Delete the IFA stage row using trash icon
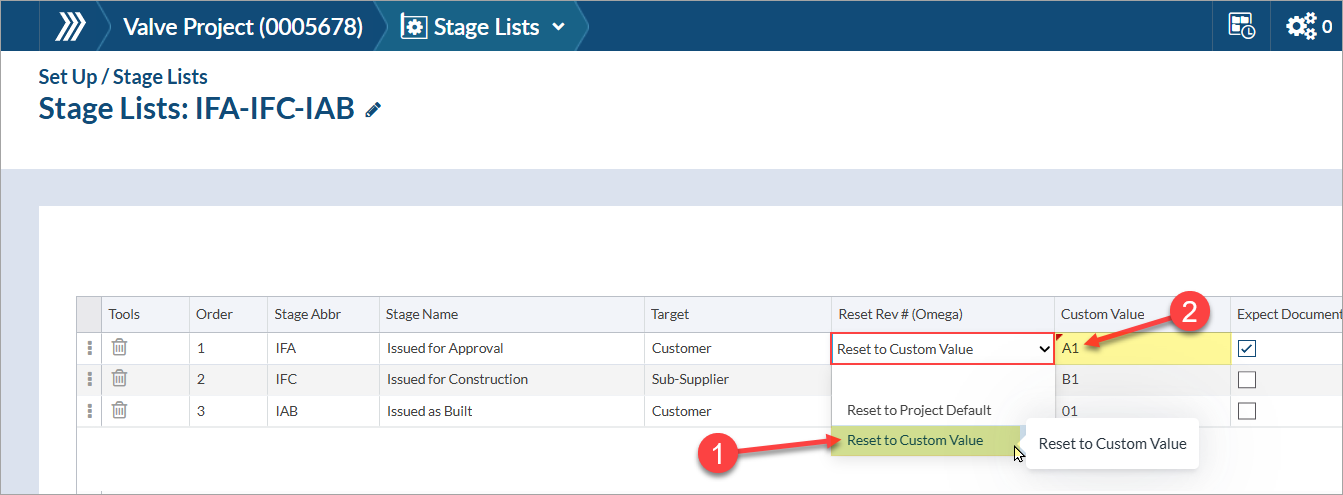Image resolution: width=1343 pixels, height=495 pixels. click(119, 348)
